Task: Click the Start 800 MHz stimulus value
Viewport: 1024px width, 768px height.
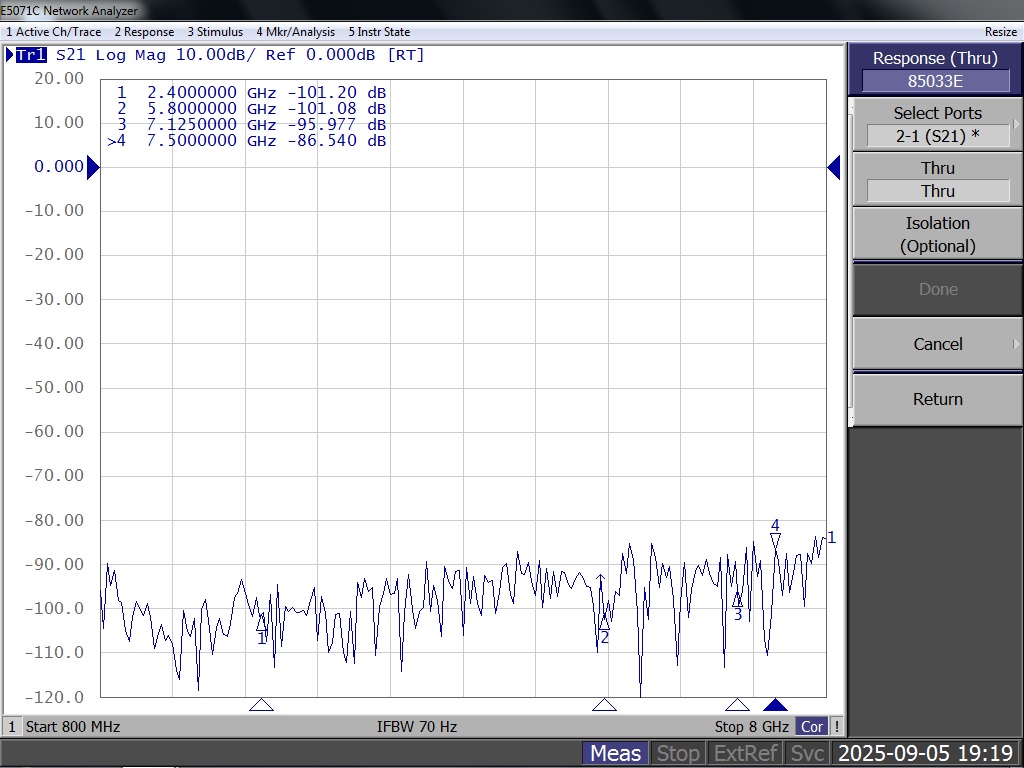Action: click(73, 726)
